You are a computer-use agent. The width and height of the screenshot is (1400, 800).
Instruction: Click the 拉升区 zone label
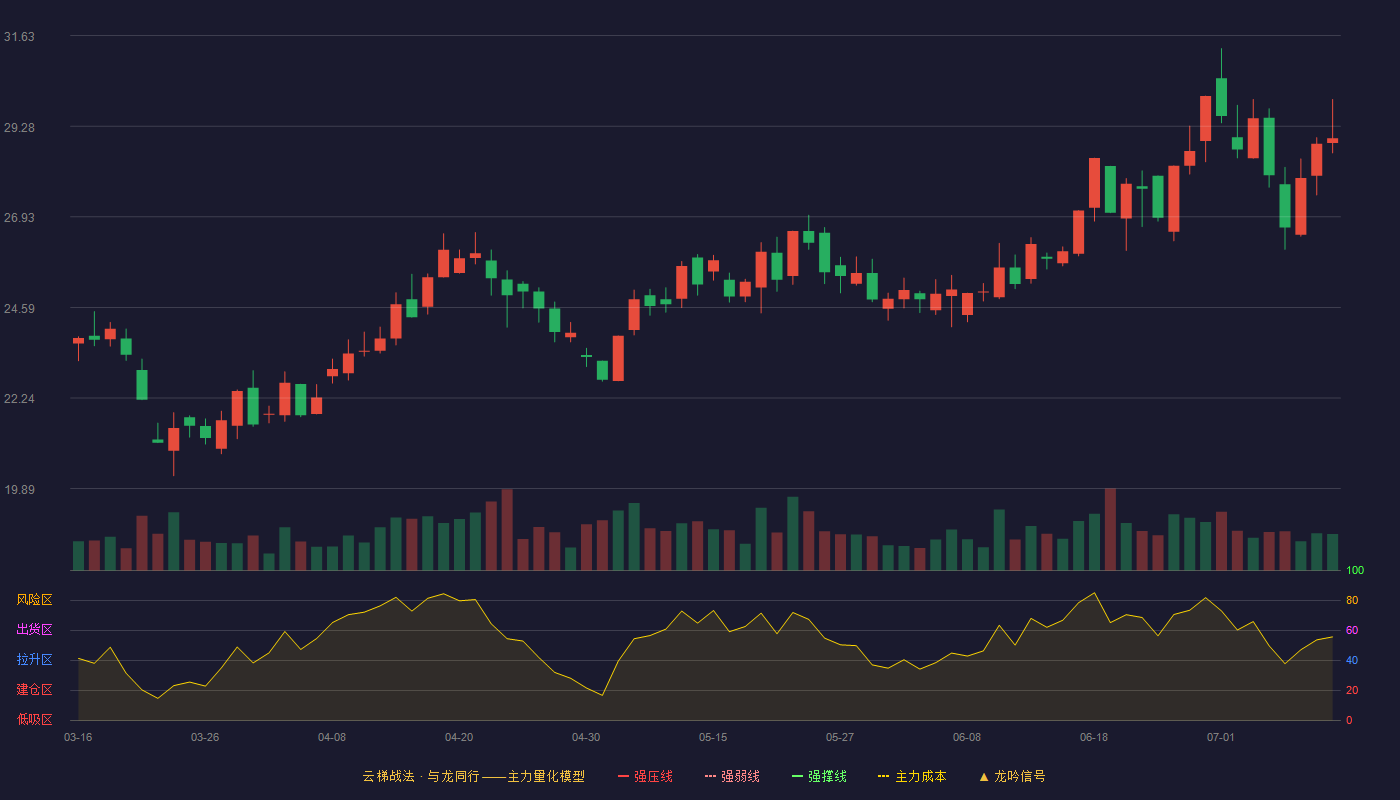34,660
